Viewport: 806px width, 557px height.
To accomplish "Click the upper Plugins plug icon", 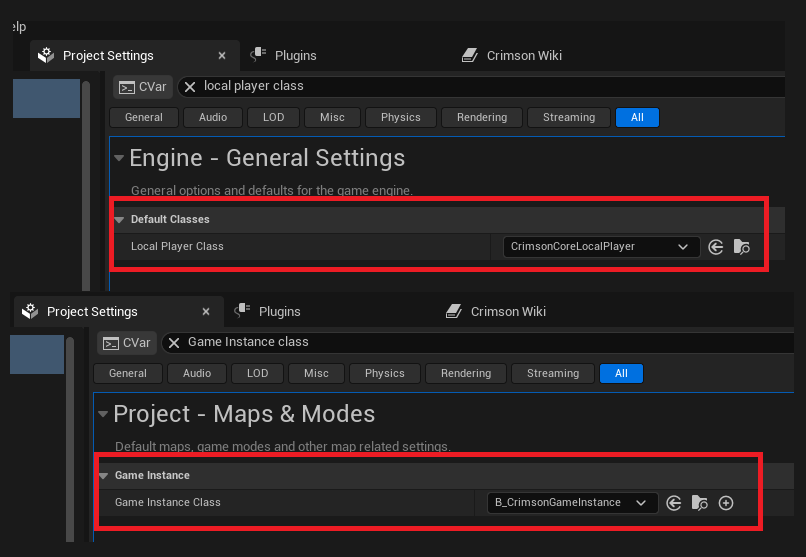I will (258, 54).
